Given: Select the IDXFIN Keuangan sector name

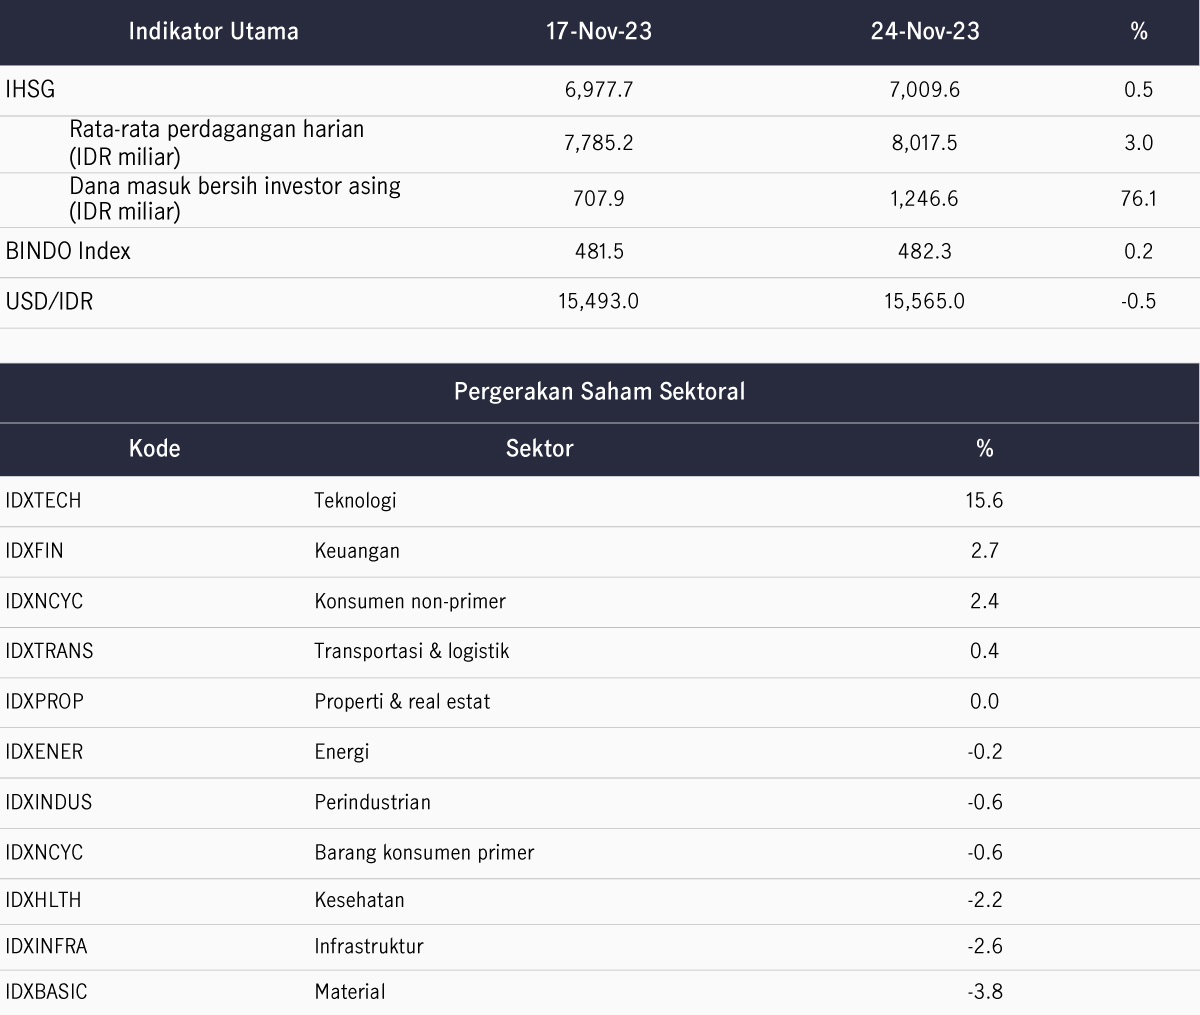Looking at the screenshot, I should tap(357, 551).
